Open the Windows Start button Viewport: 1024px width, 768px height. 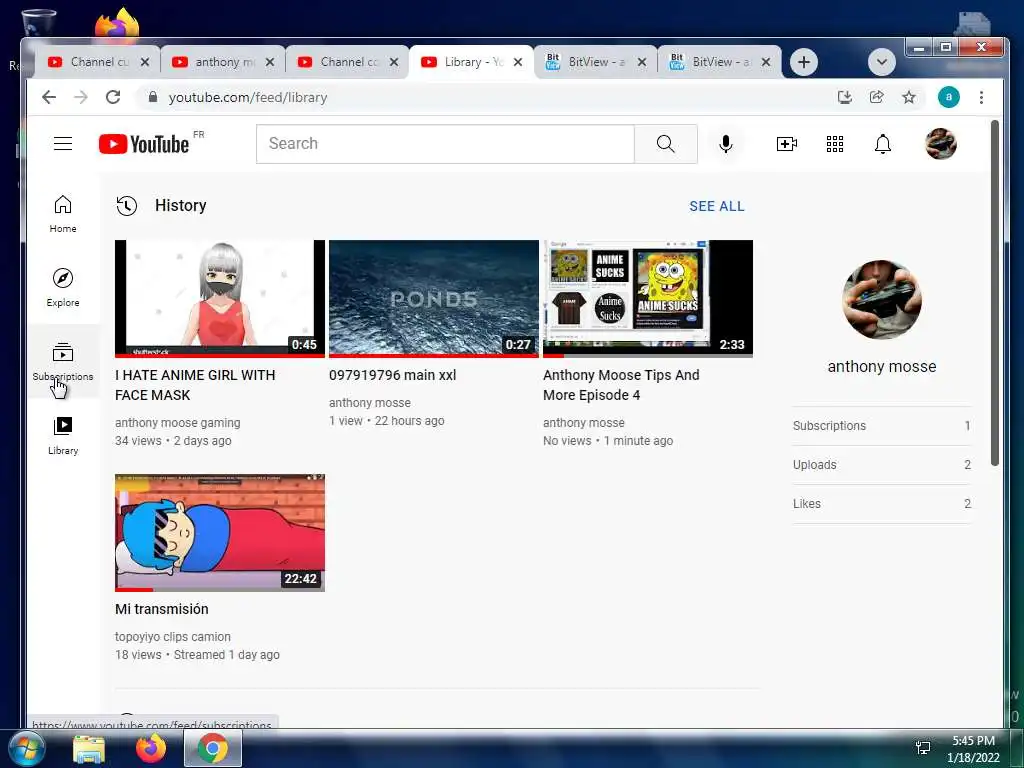point(26,748)
